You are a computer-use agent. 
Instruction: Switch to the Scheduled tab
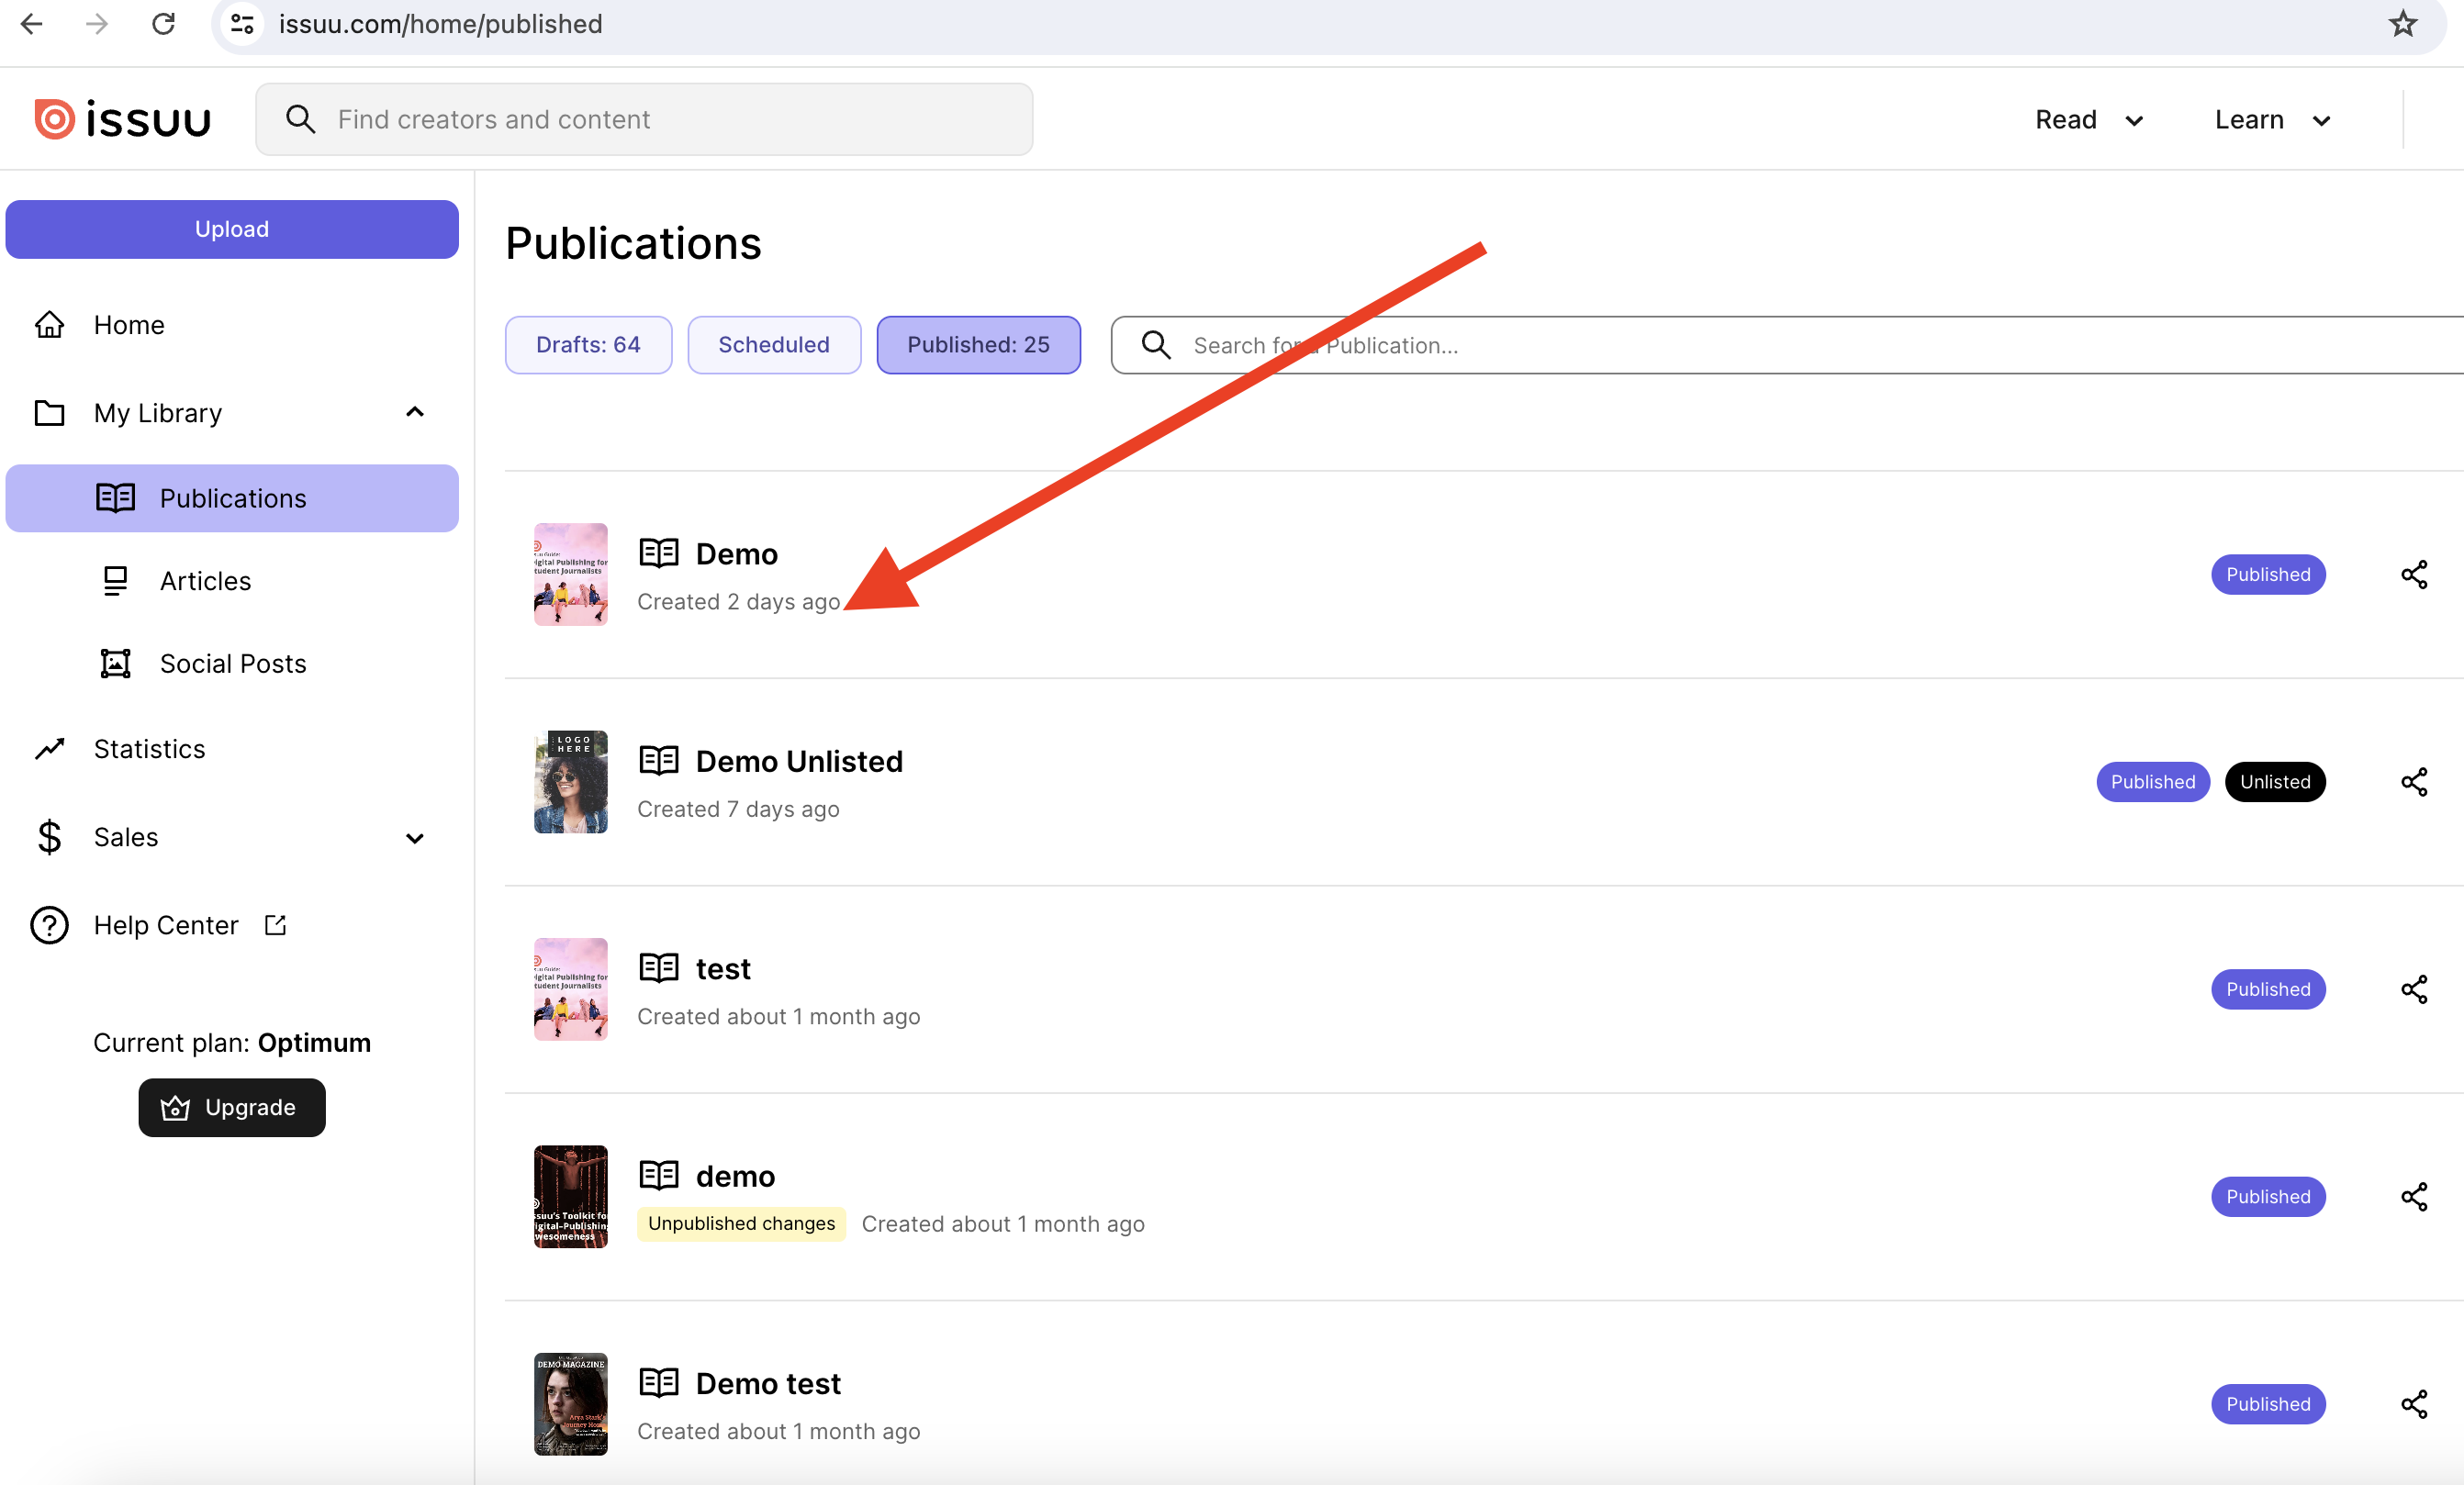[x=774, y=345]
